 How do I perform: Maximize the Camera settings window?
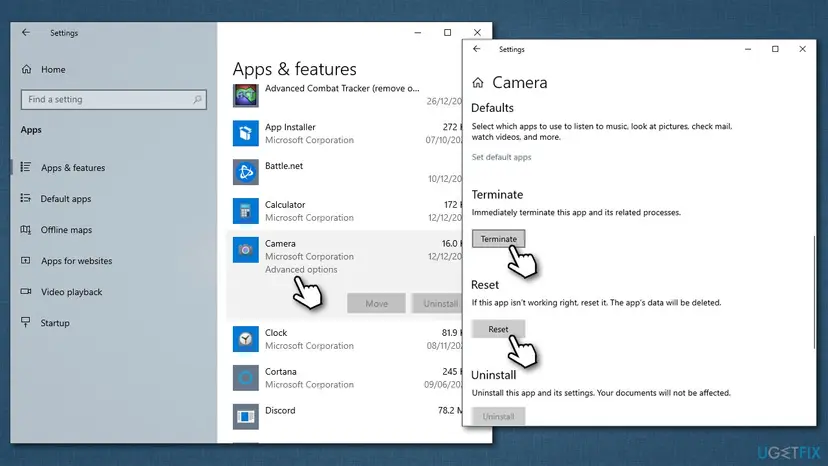(775, 49)
